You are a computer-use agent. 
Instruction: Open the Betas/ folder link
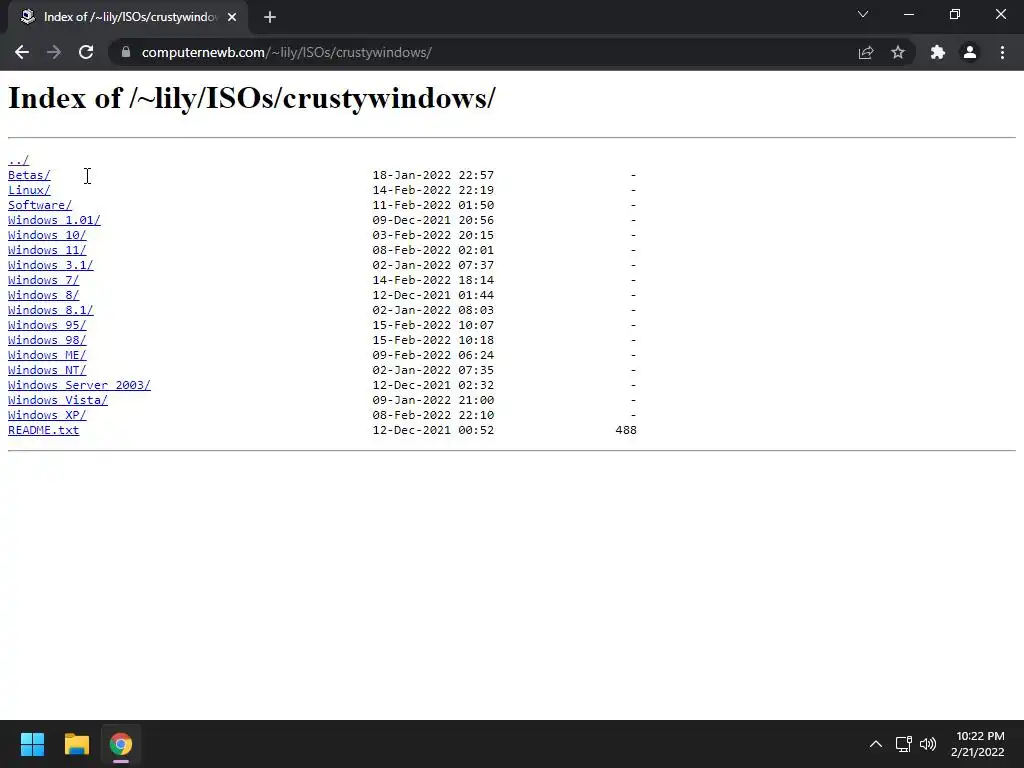pyautogui.click(x=29, y=175)
